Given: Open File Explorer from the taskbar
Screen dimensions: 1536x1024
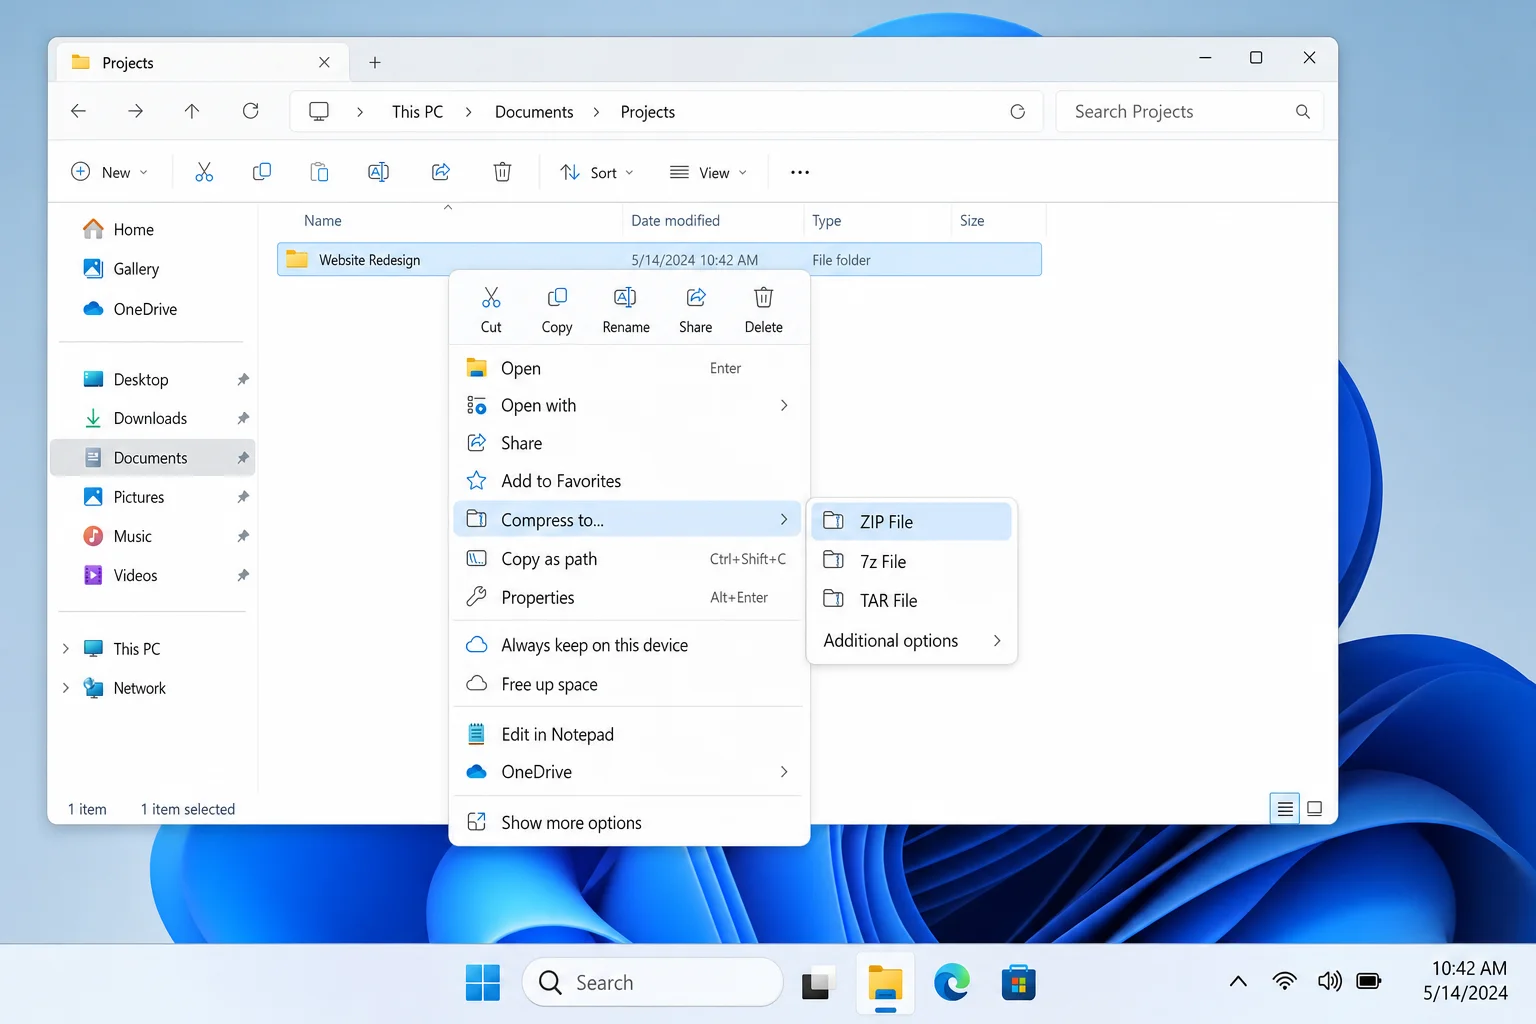Looking at the screenshot, I should [x=885, y=983].
